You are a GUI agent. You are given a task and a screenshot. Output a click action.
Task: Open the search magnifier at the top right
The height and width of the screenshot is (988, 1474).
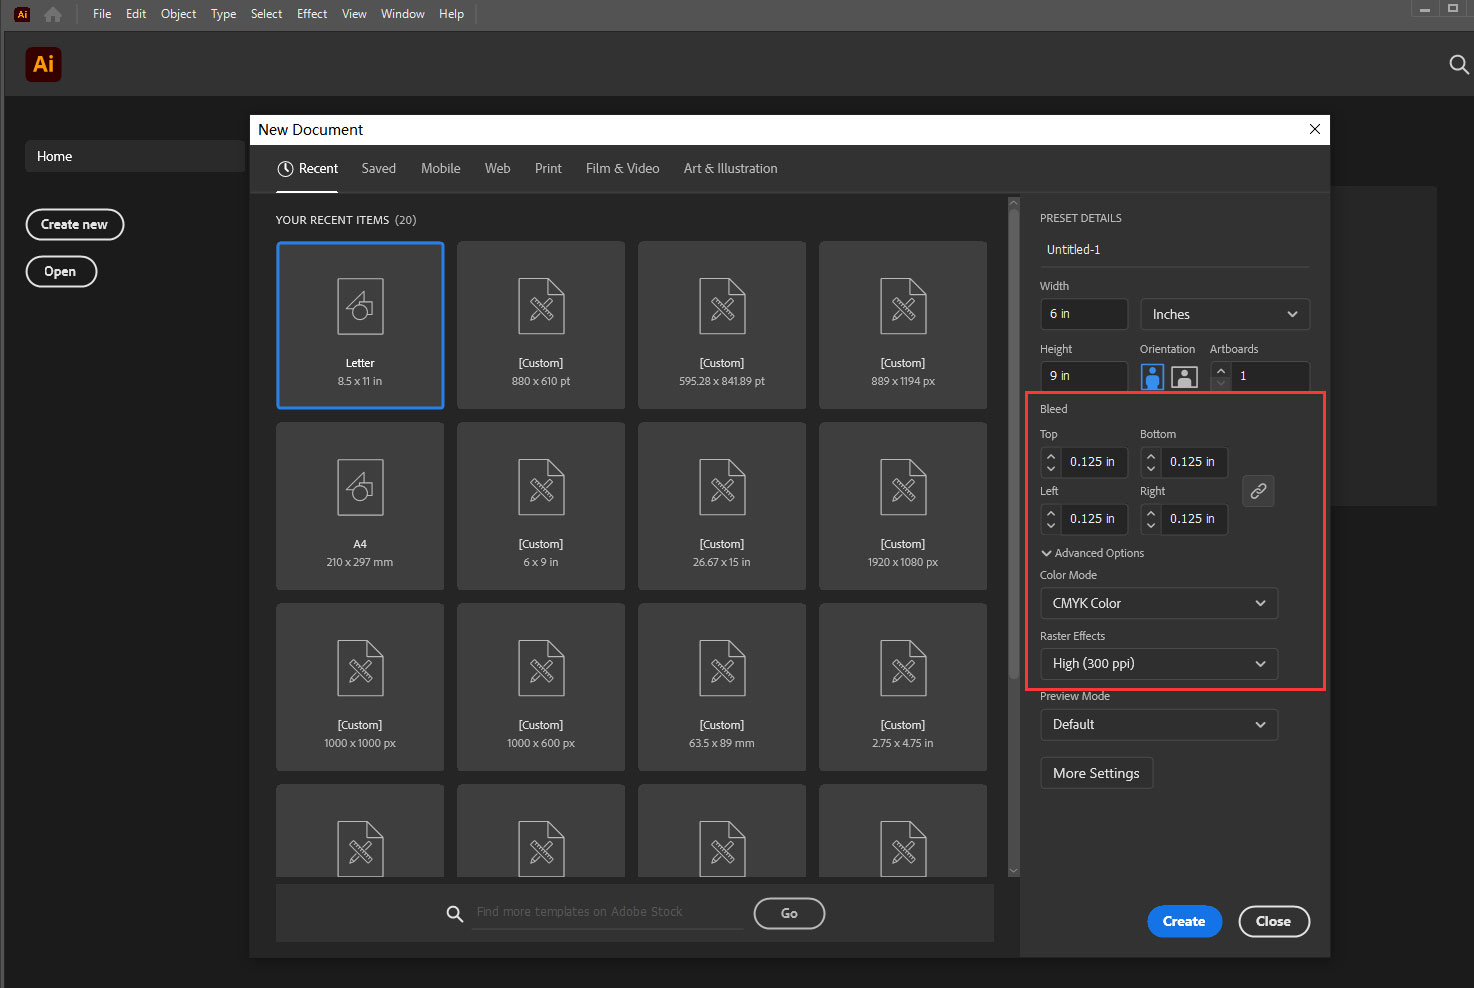tap(1459, 65)
